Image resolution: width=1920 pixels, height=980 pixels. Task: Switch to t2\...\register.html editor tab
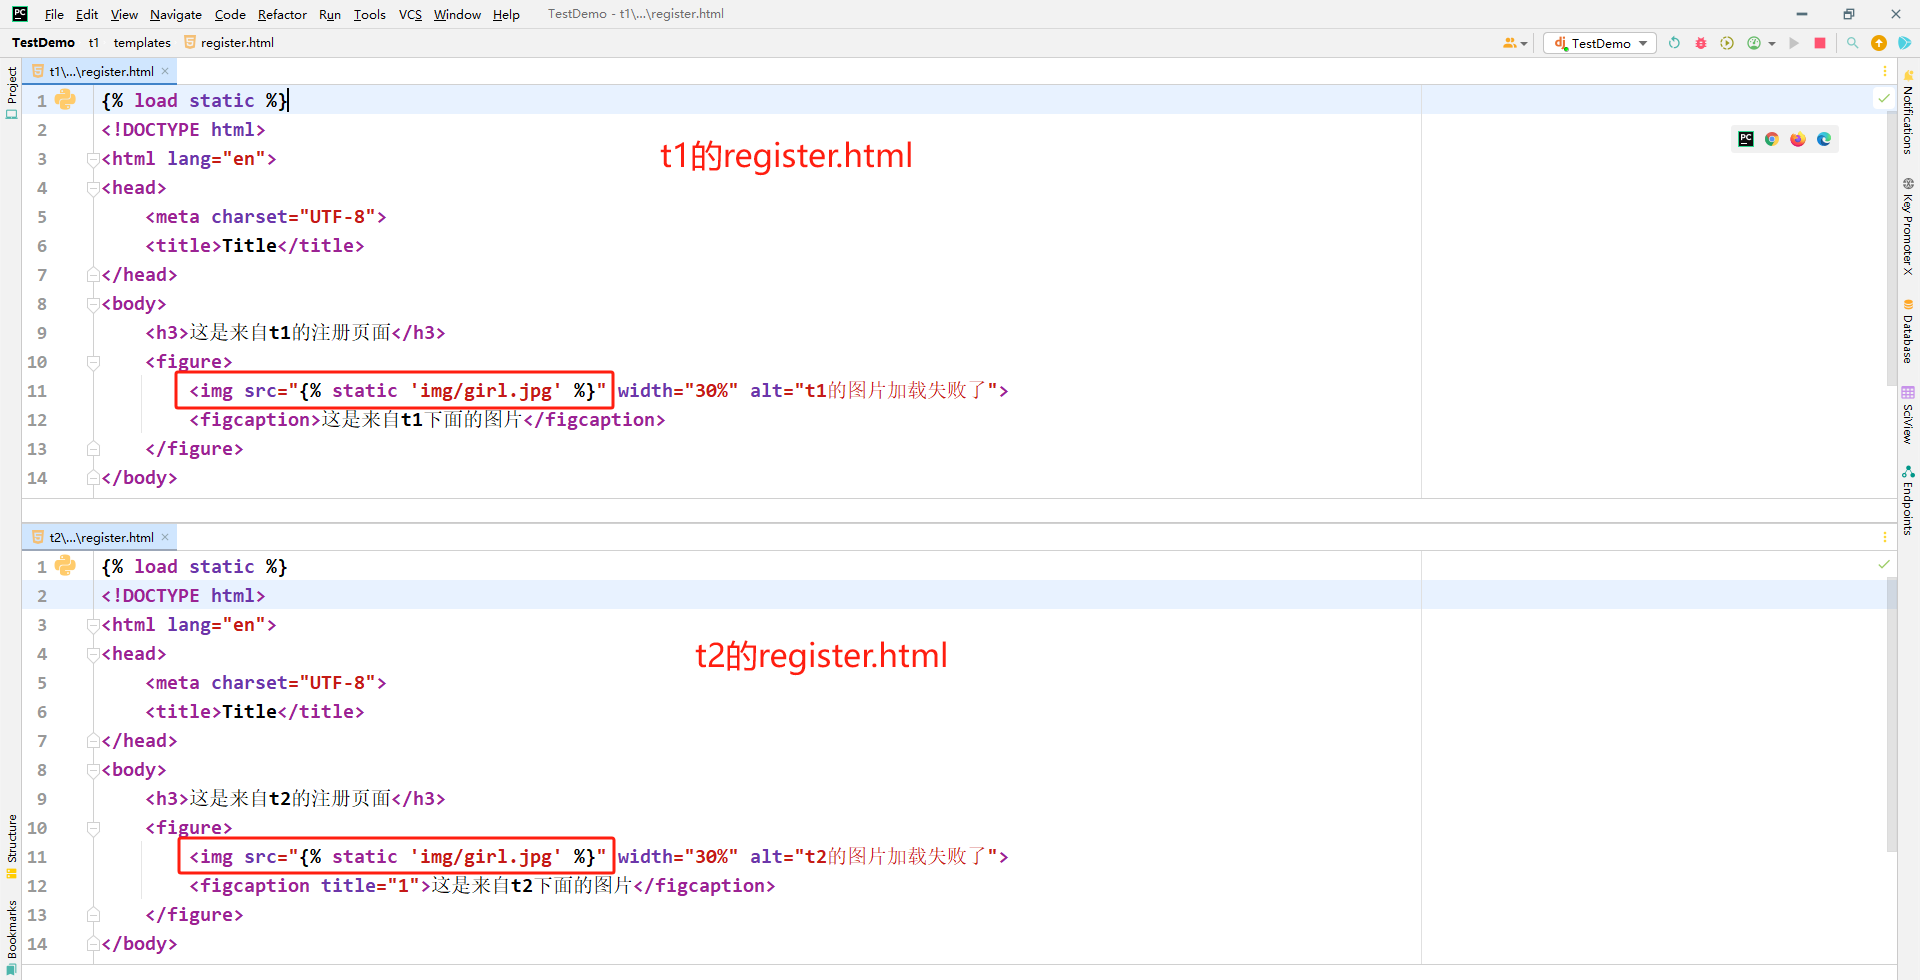[x=101, y=537]
